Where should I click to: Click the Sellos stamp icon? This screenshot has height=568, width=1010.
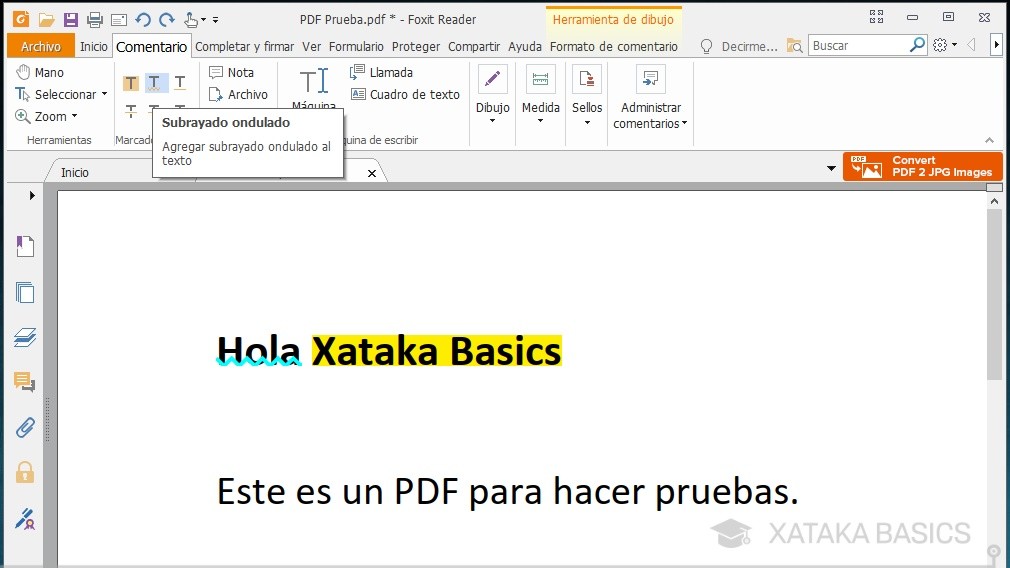click(x=587, y=79)
